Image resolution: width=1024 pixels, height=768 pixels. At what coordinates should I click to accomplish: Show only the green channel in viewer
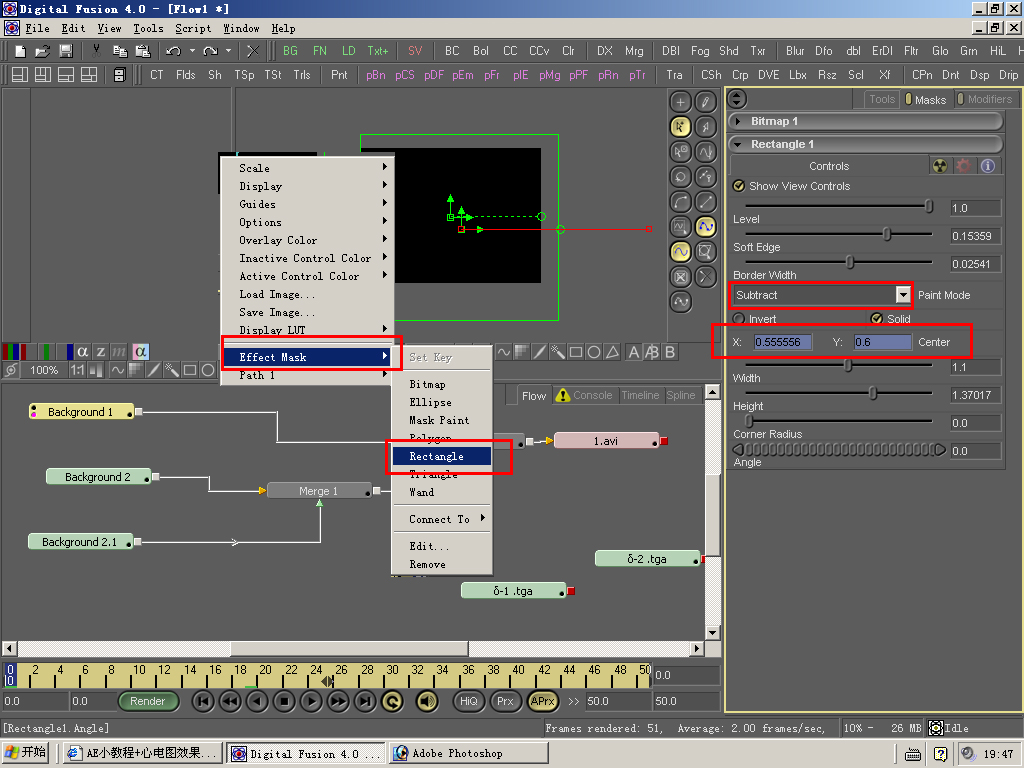click(x=46, y=352)
